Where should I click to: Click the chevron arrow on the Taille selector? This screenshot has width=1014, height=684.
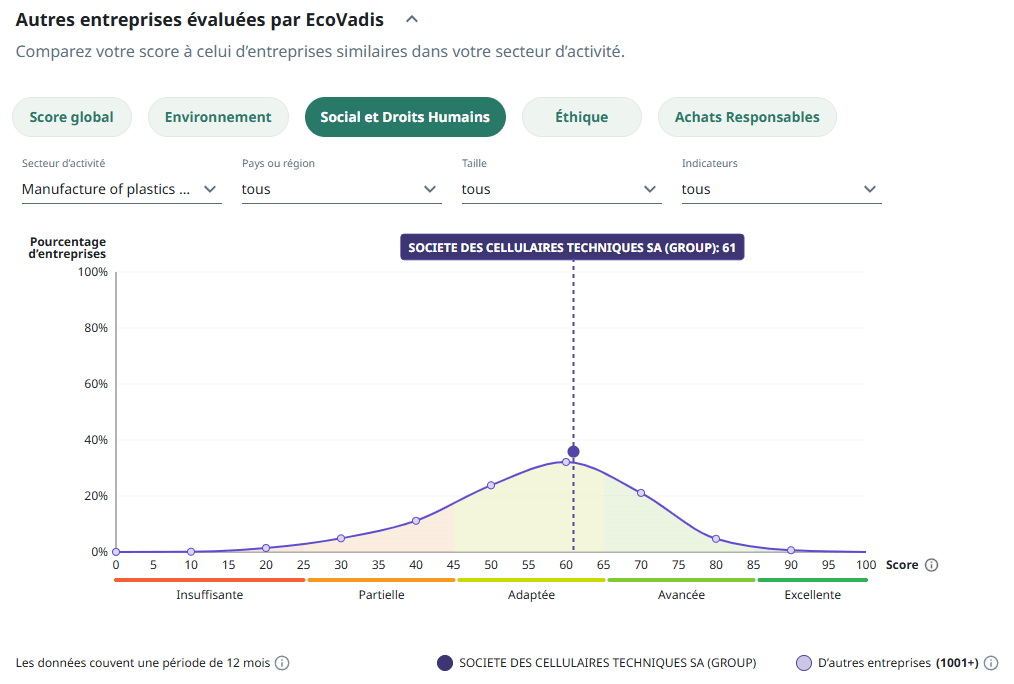tap(650, 189)
